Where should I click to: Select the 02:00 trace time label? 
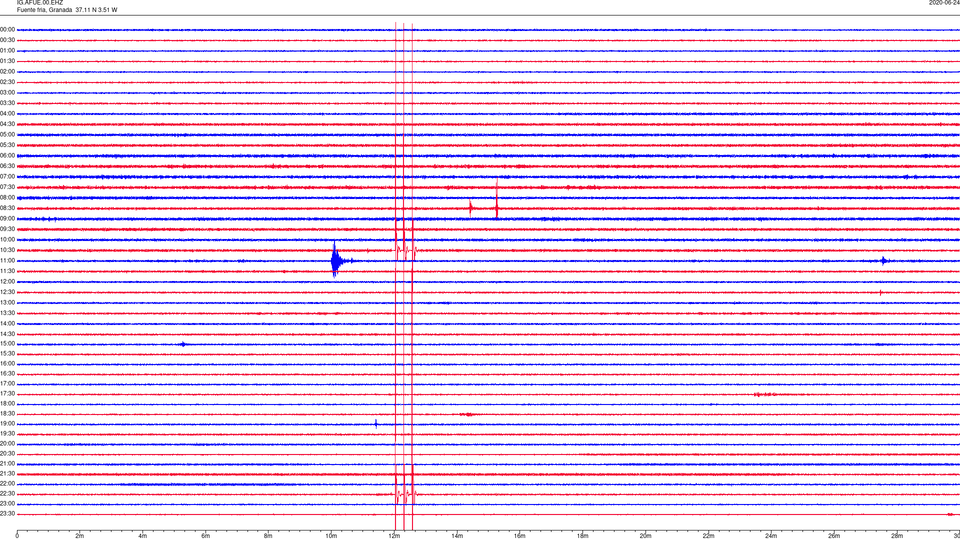click(x=7, y=72)
